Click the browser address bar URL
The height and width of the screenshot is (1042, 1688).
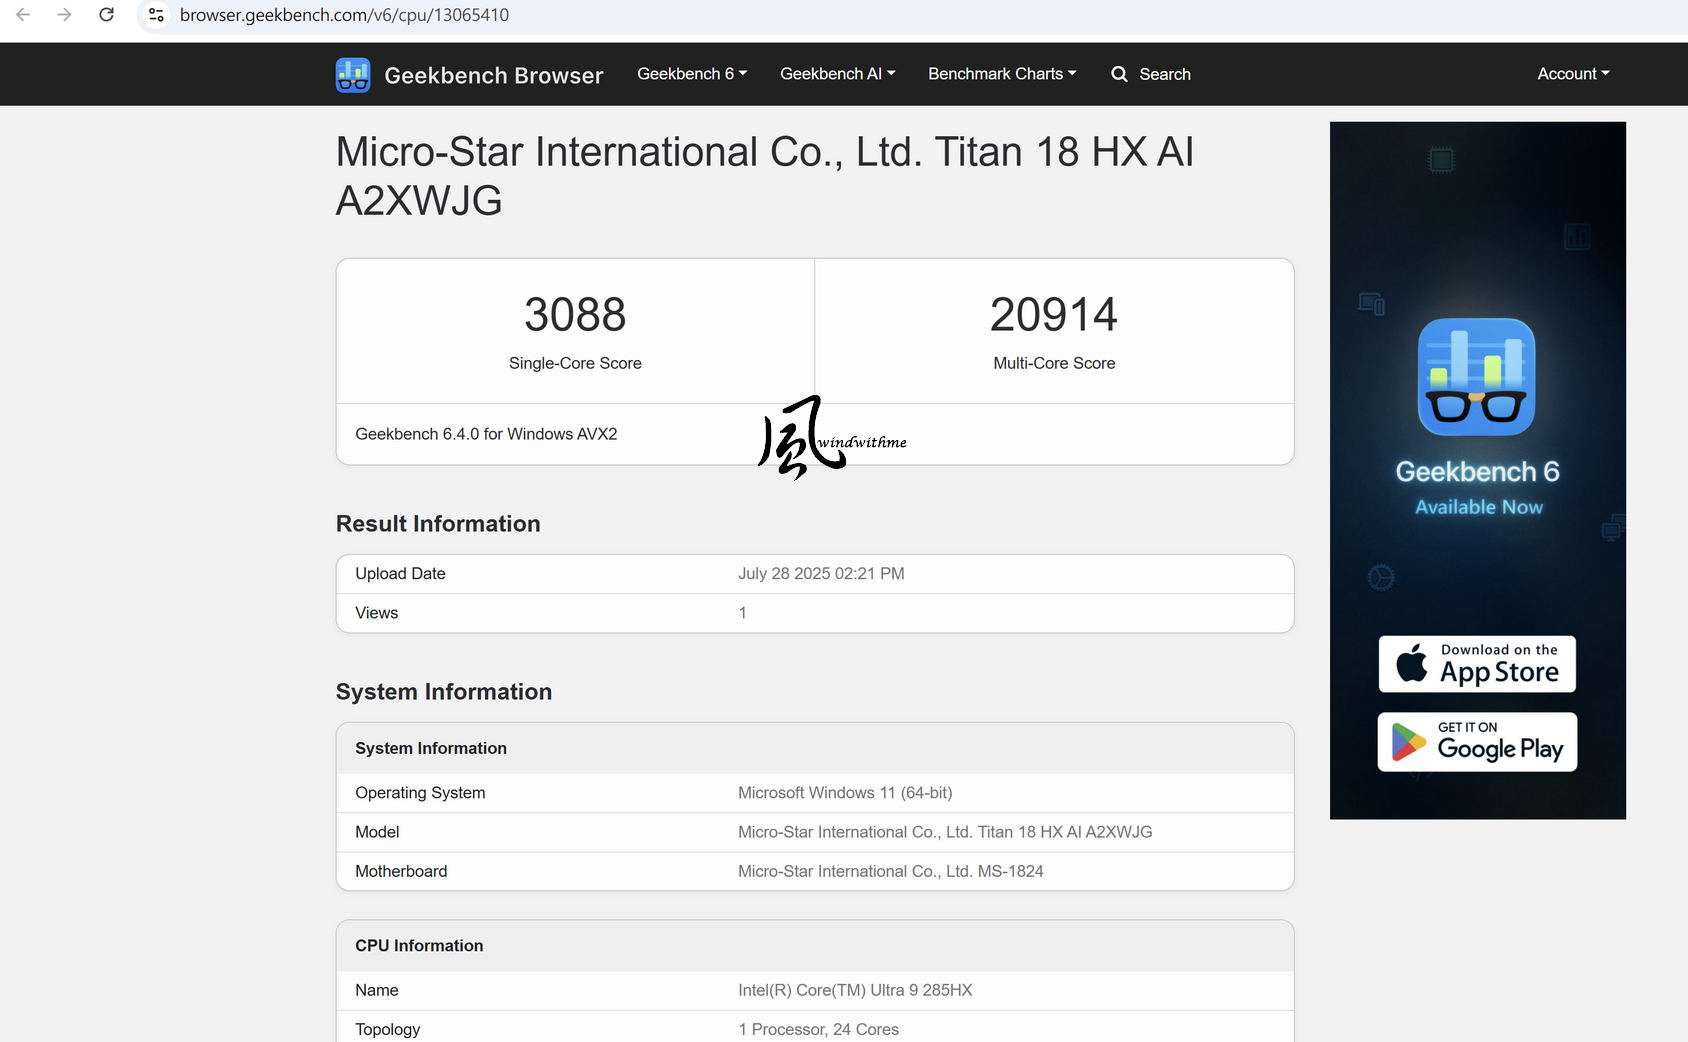(x=344, y=15)
